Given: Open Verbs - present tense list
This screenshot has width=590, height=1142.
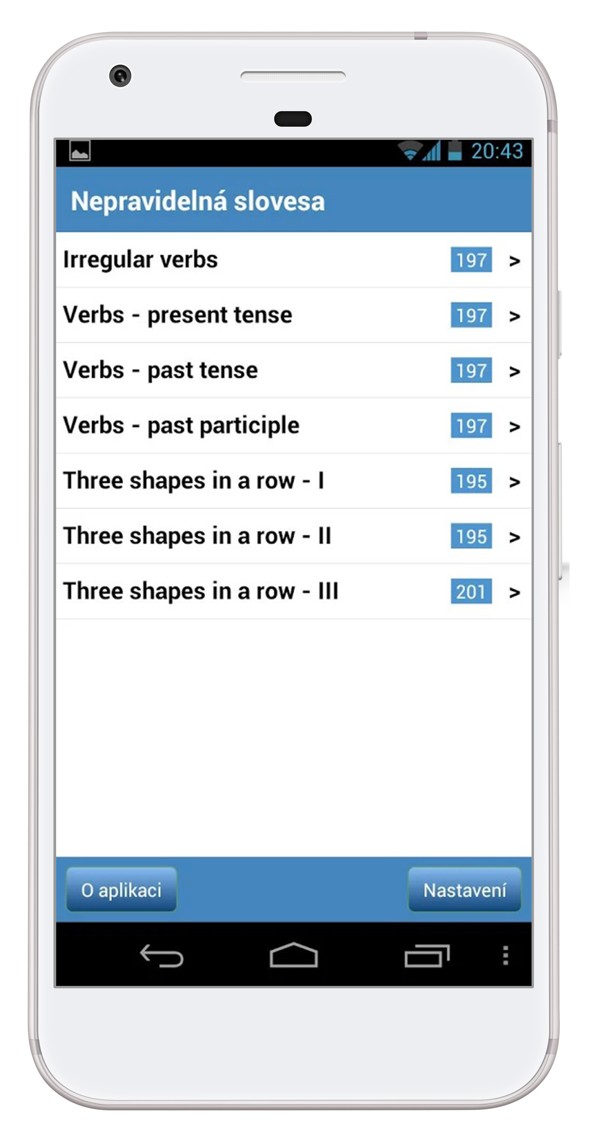Looking at the screenshot, I should [294, 315].
